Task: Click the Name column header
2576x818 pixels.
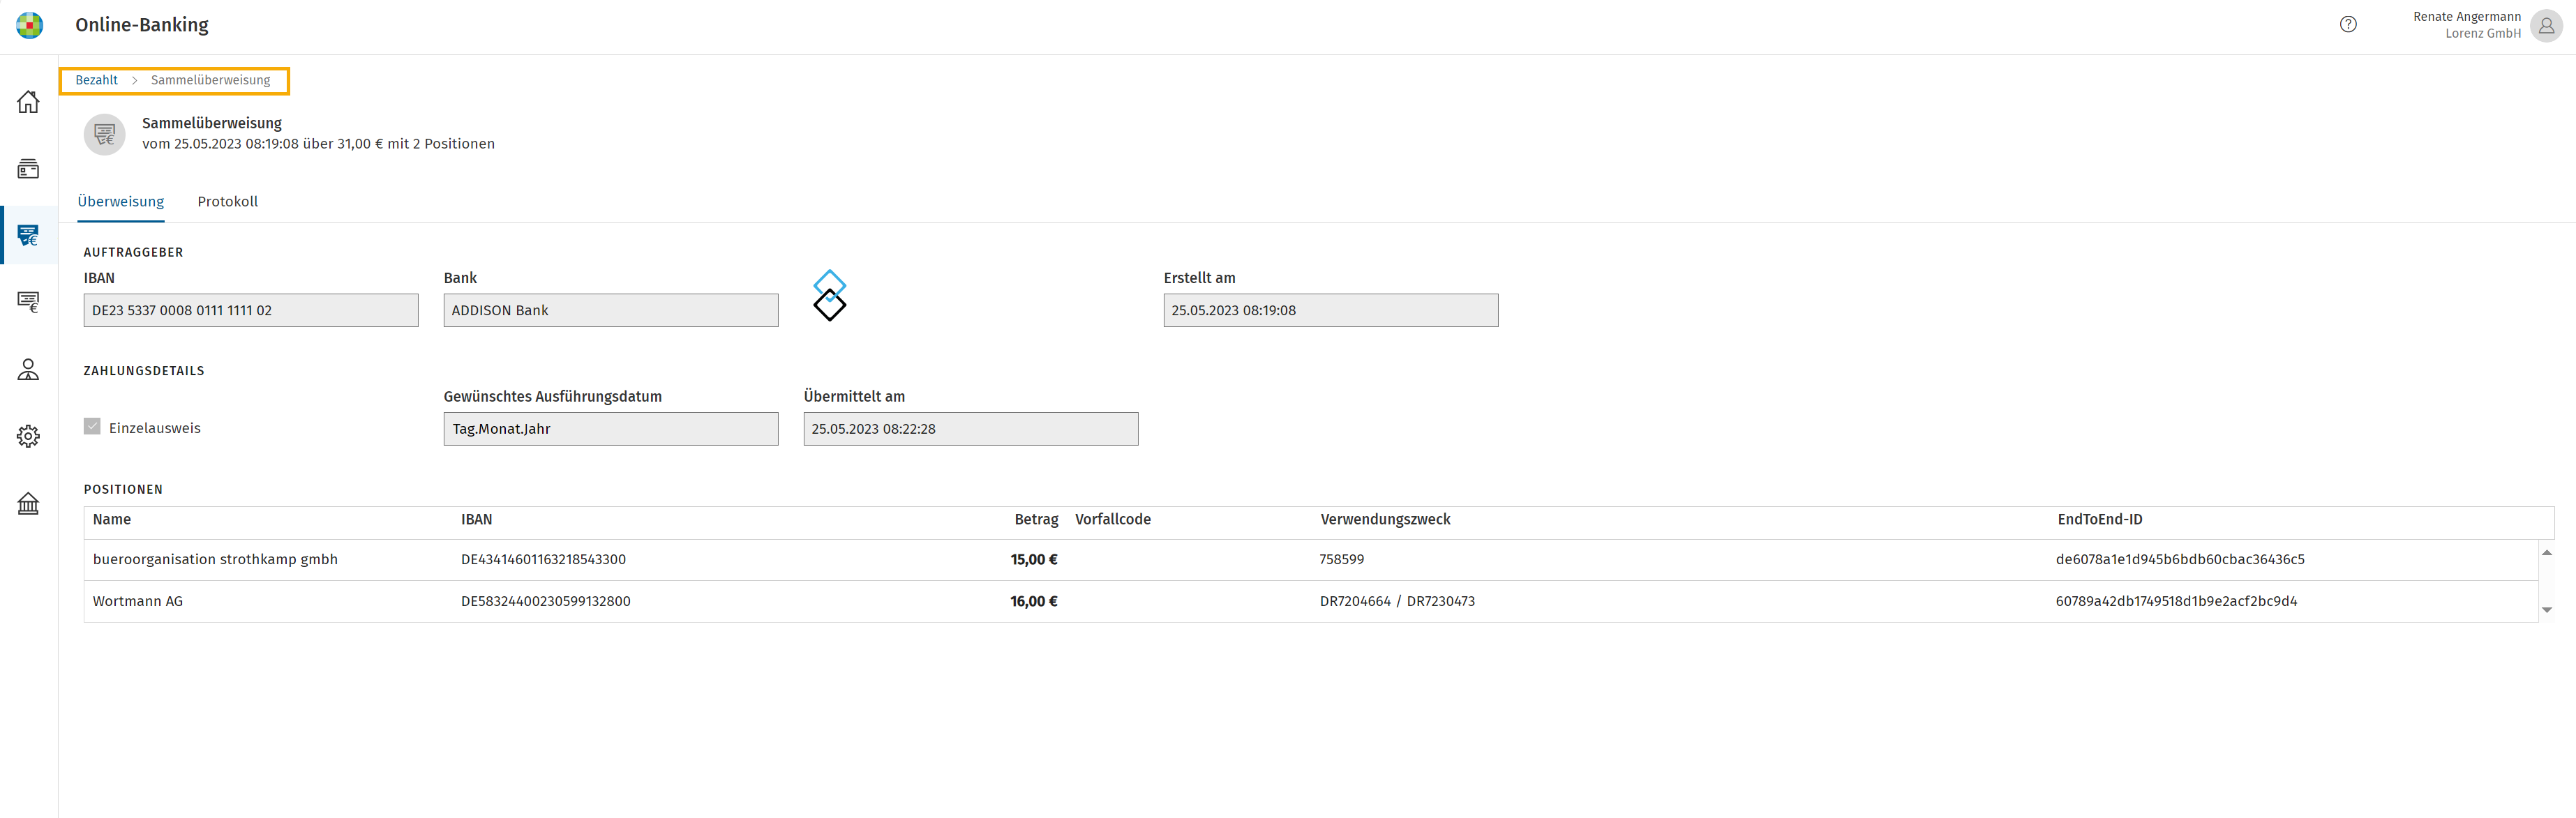Action: [112, 520]
